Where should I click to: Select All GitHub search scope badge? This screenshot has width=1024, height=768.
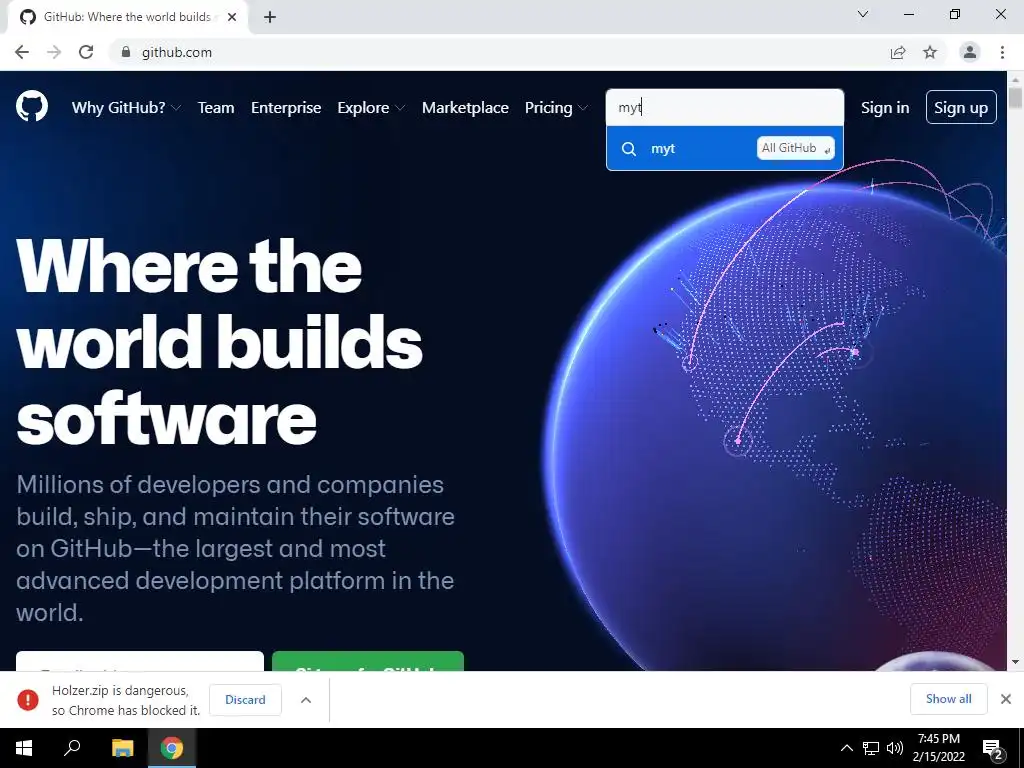click(795, 148)
